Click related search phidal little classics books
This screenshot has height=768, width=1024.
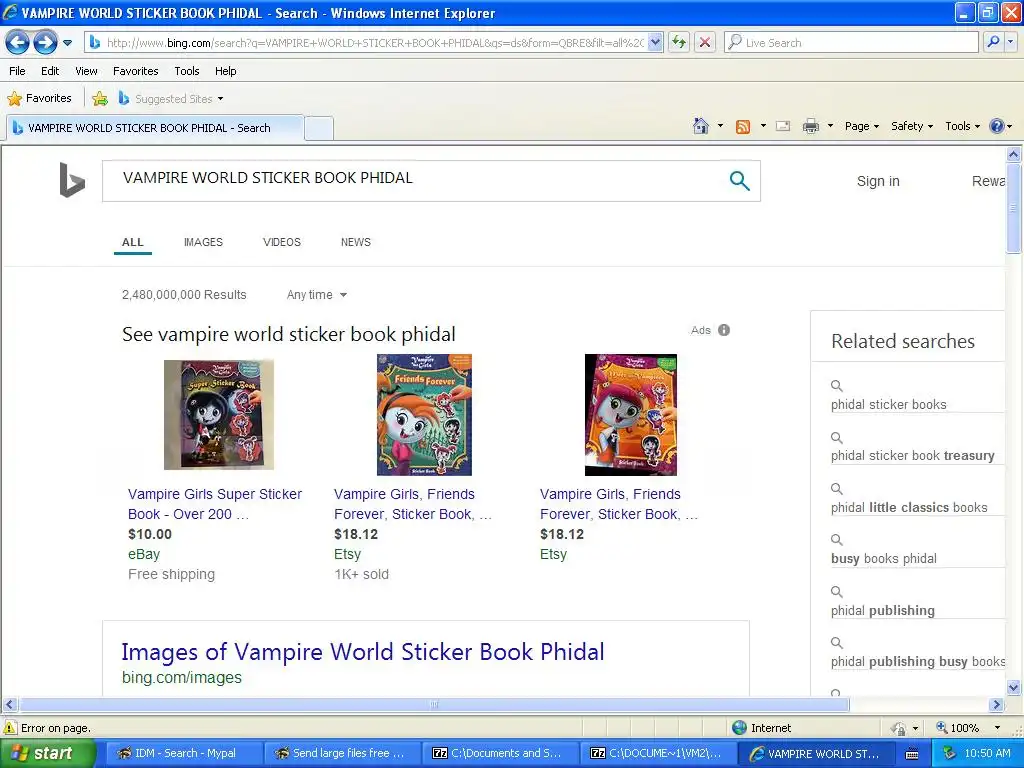908,507
